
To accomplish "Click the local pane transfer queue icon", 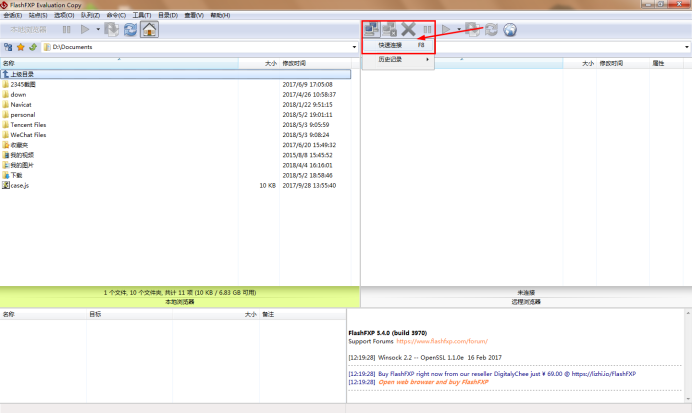I will pyautogui.click(x=111, y=30).
